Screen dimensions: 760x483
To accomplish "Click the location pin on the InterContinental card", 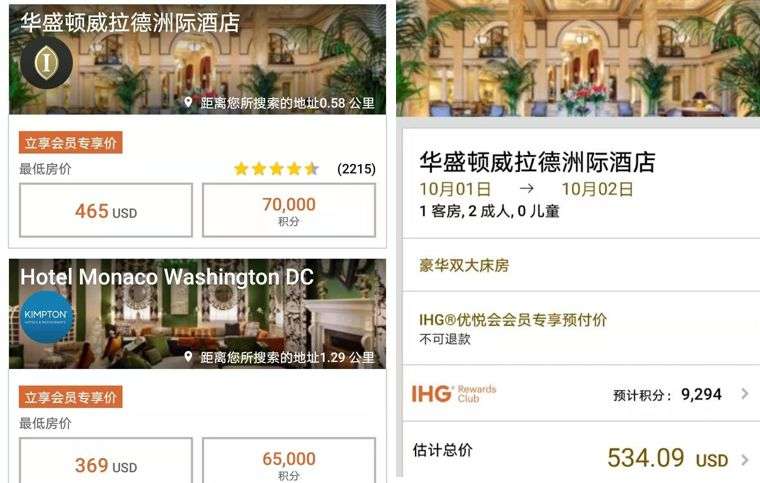I will (189, 102).
